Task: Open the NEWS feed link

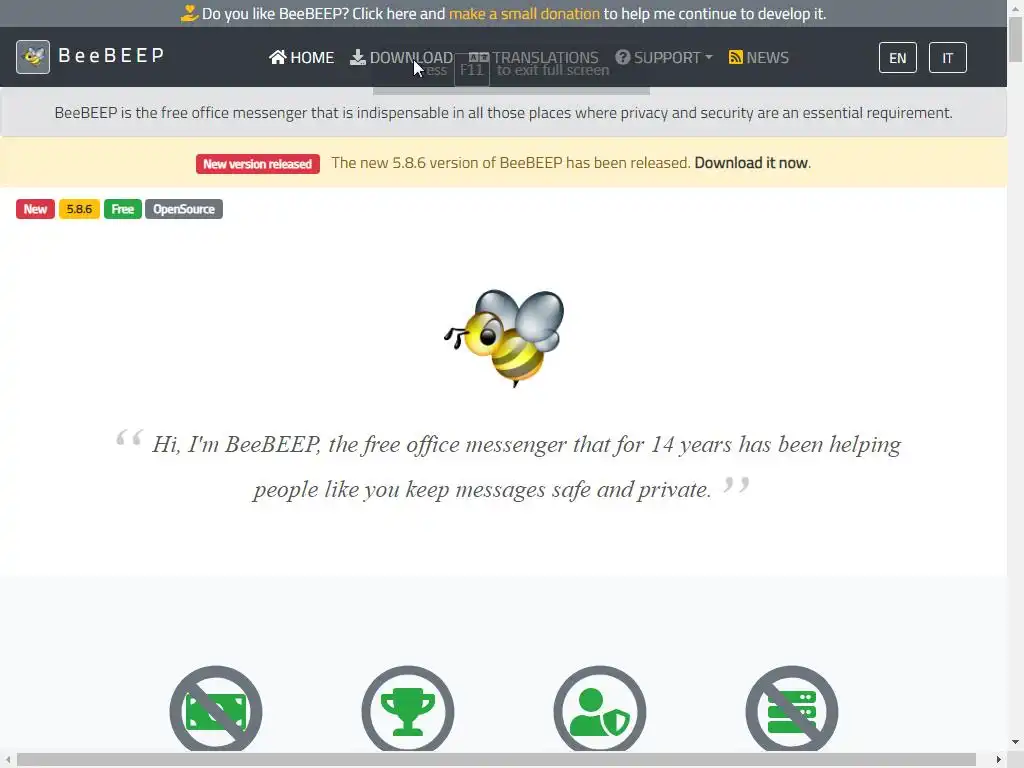Action: coord(758,57)
